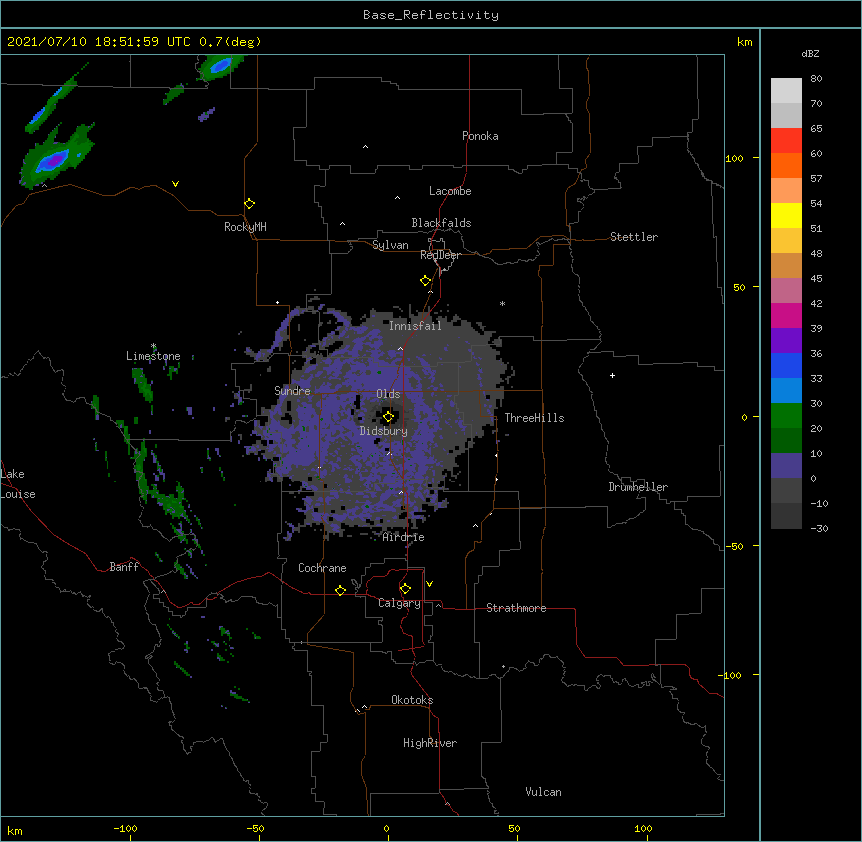Select the asterisk marker northeast of Innisfail

click(502, 303)
